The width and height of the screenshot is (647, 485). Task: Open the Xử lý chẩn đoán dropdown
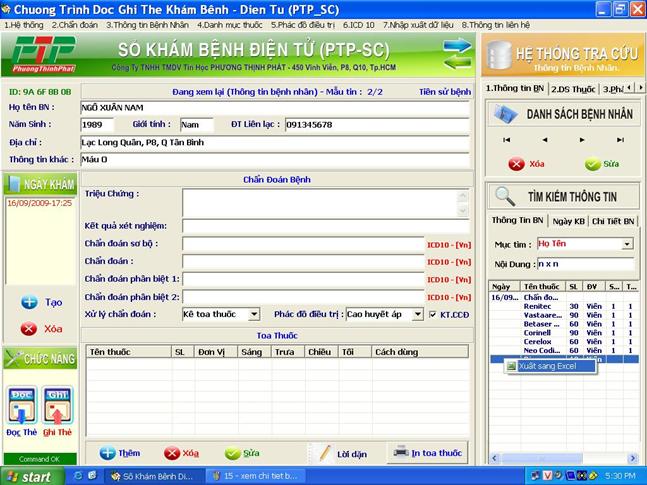pos(254,315)
